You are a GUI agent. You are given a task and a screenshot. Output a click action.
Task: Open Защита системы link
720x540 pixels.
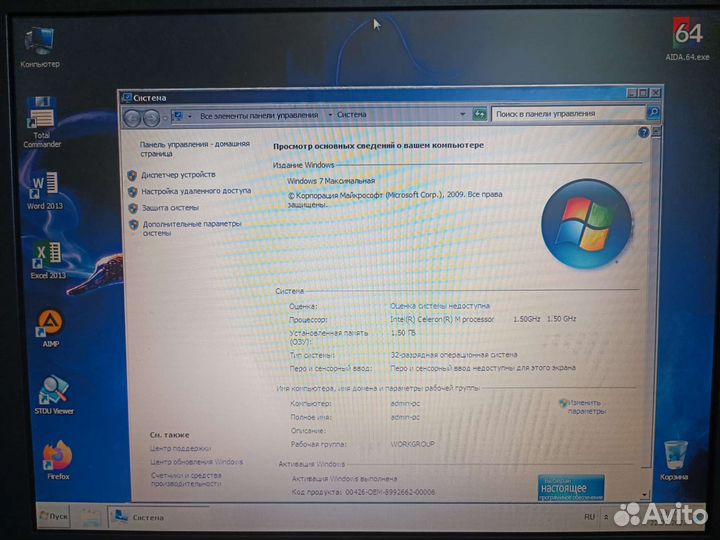(x=170, y=208)
